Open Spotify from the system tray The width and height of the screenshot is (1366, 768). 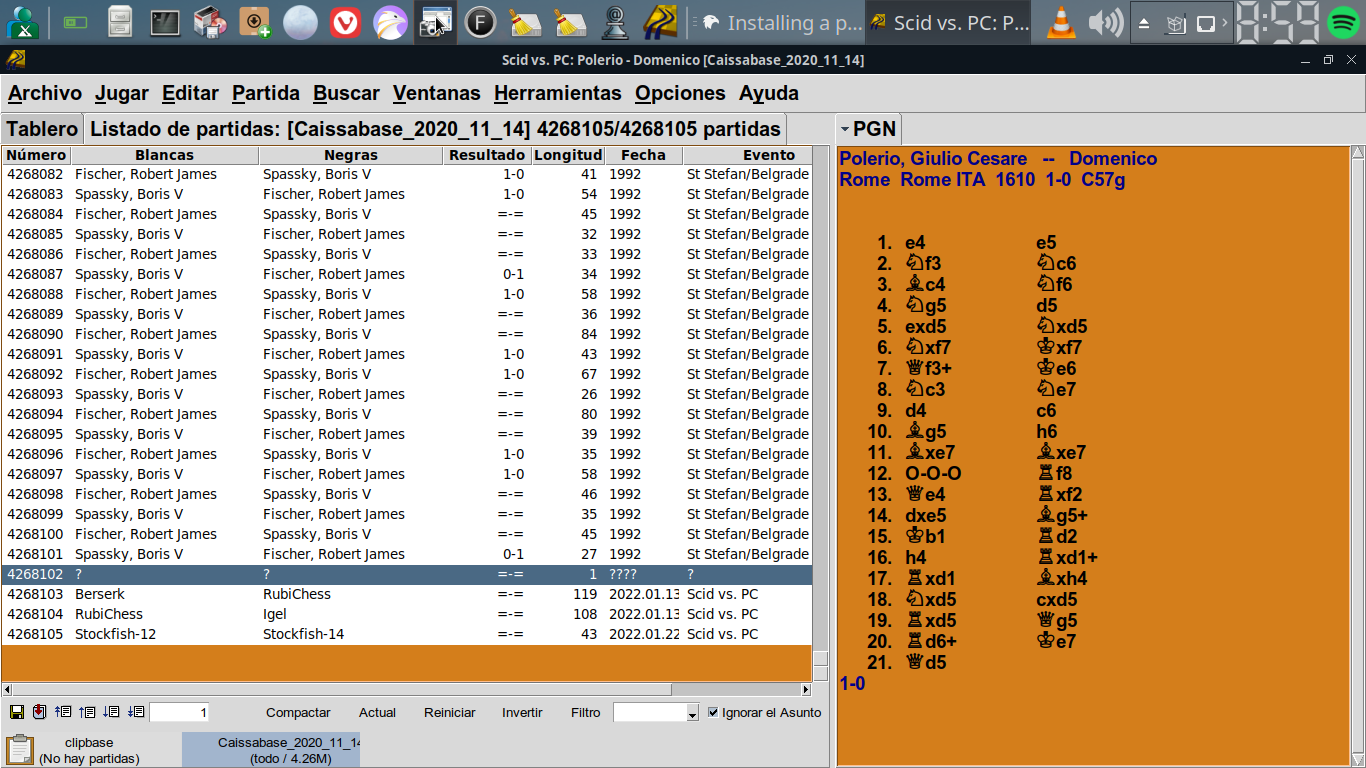point(1343,22)
